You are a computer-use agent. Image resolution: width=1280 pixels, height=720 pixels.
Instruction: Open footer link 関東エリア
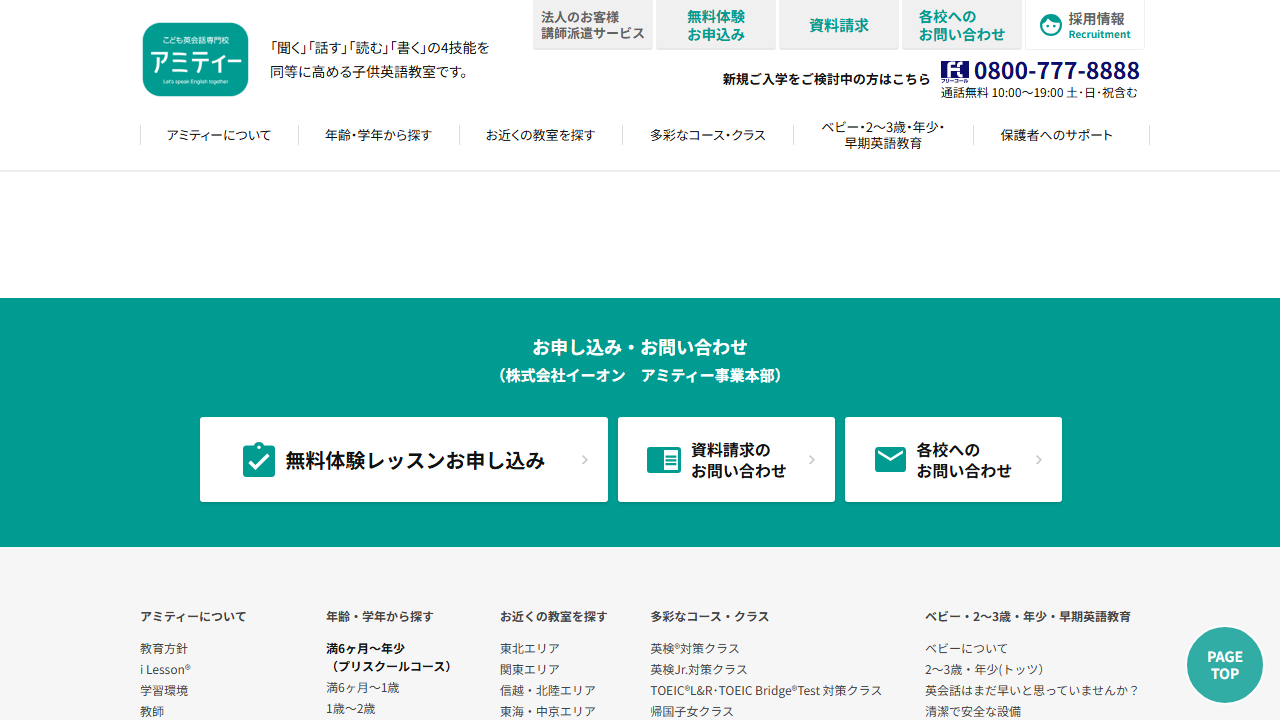point(530,670)
